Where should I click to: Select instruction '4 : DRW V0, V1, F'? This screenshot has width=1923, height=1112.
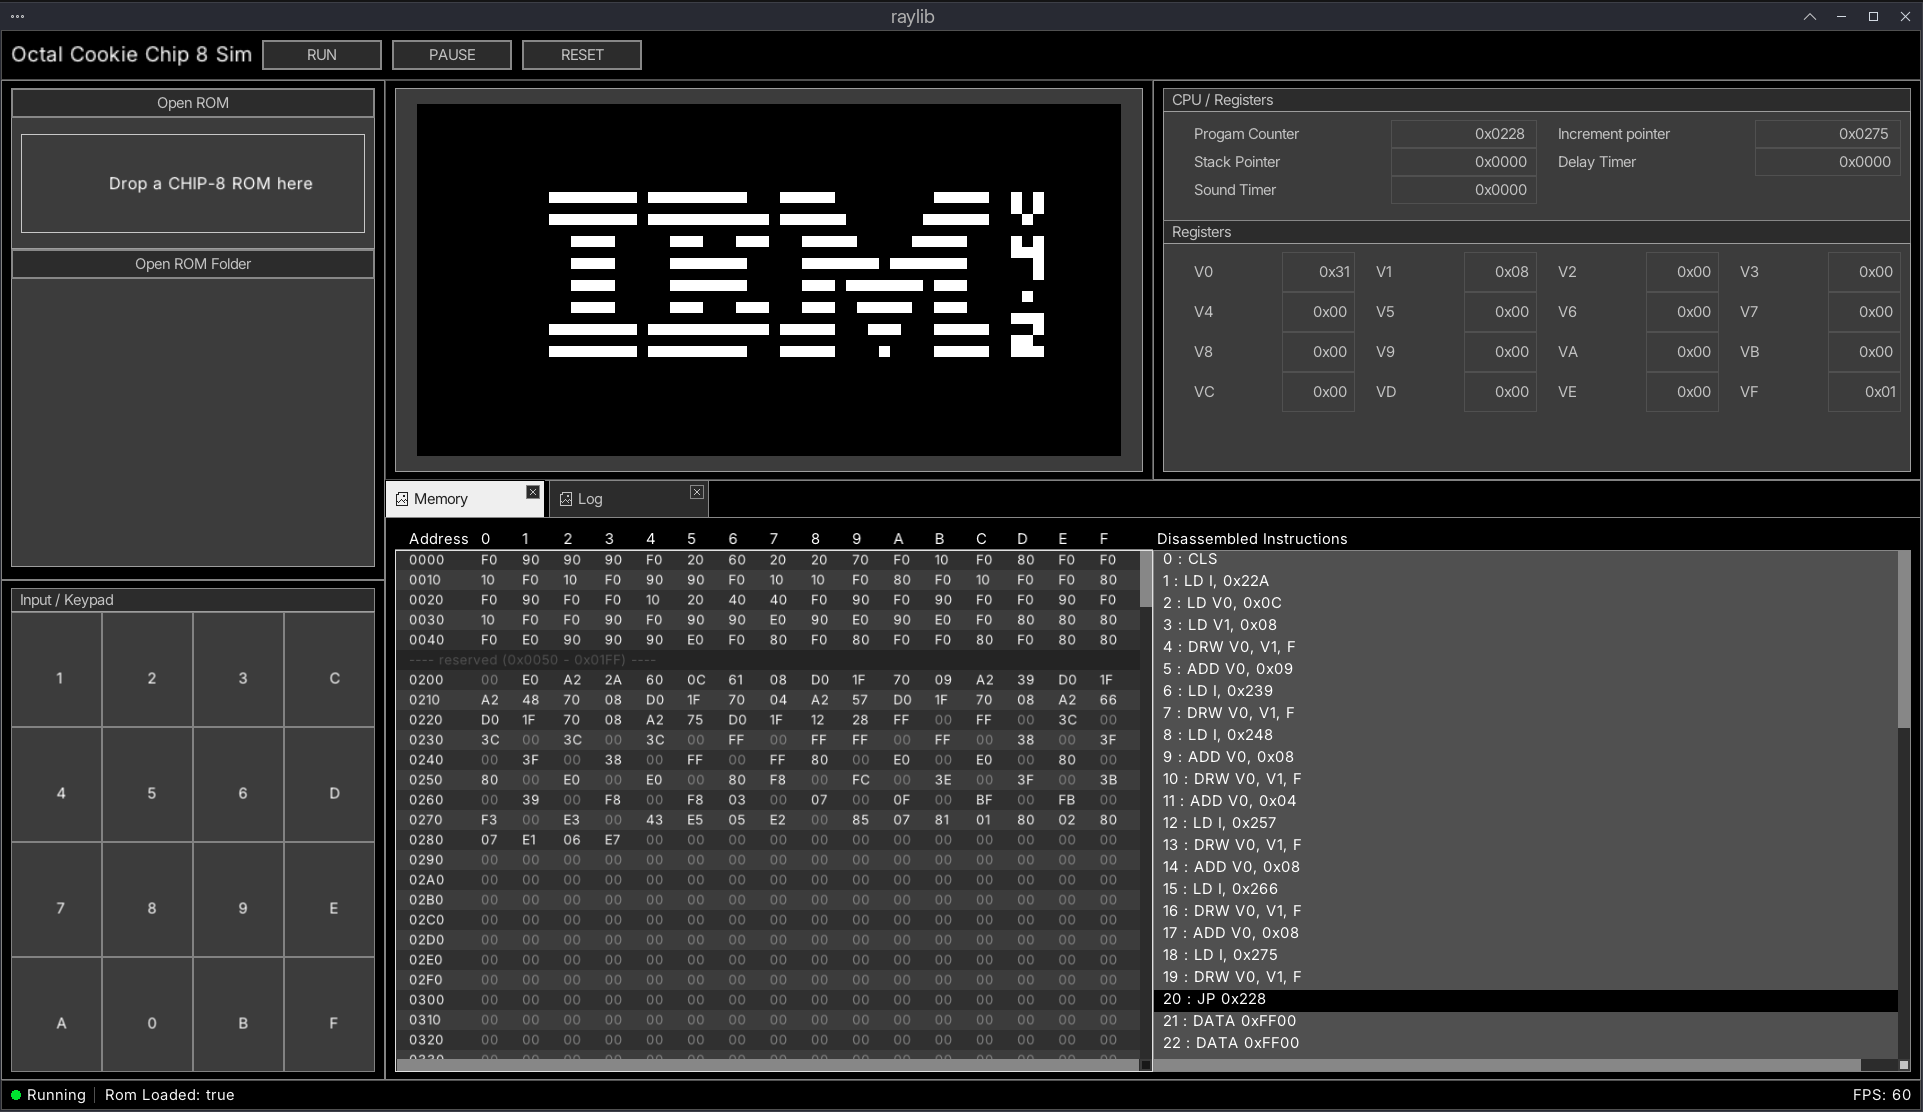pos(1526,647)
